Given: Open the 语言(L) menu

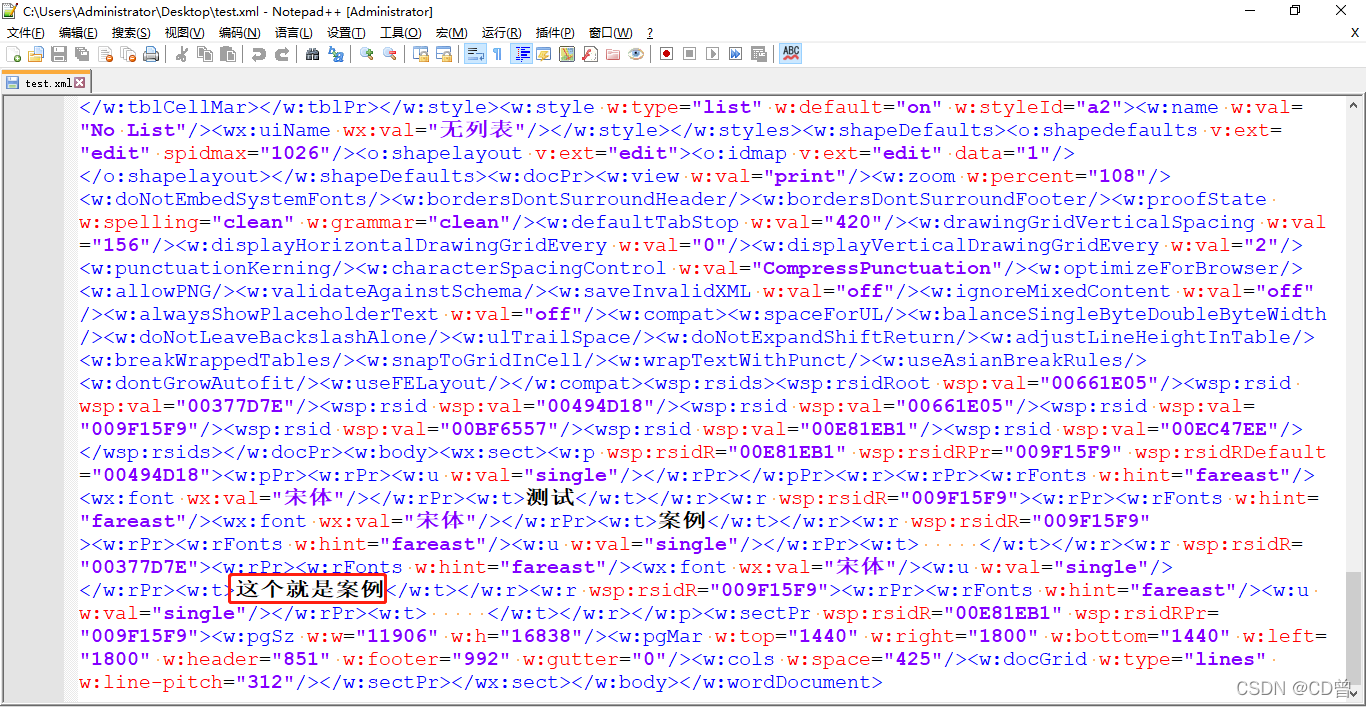Looking at the screenshot, I should point(293,33).
